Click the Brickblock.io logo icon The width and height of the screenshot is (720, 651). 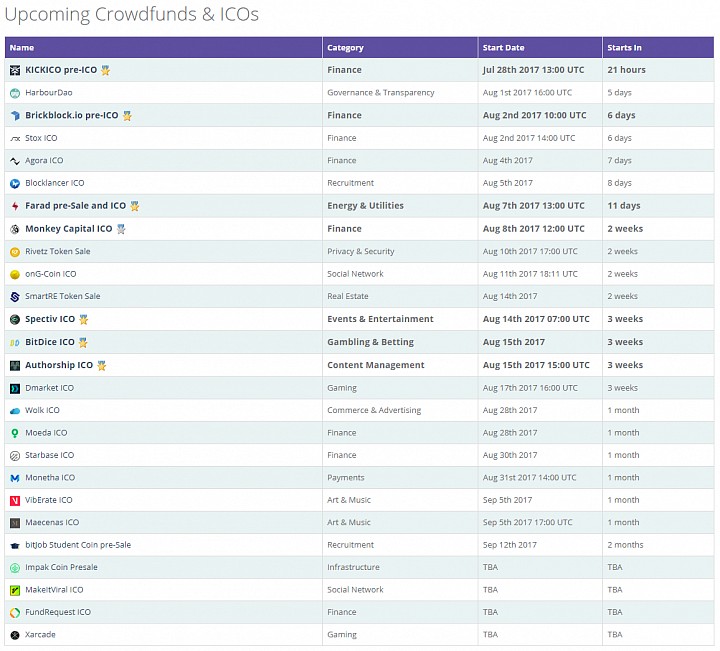click(x=15, y=116)
